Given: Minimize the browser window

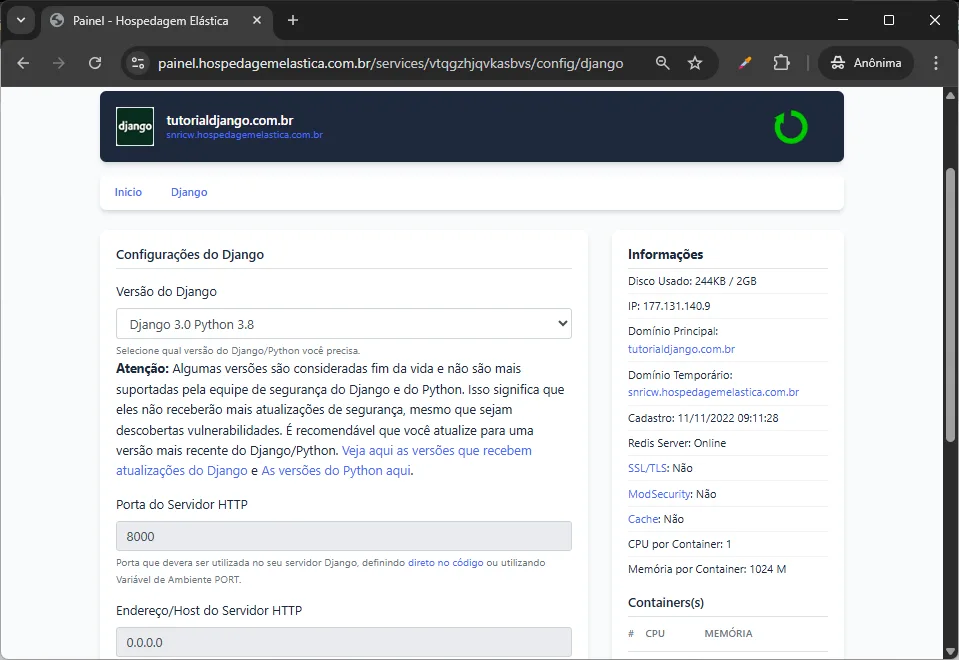Looking at the screenshot, I should 843,20.
